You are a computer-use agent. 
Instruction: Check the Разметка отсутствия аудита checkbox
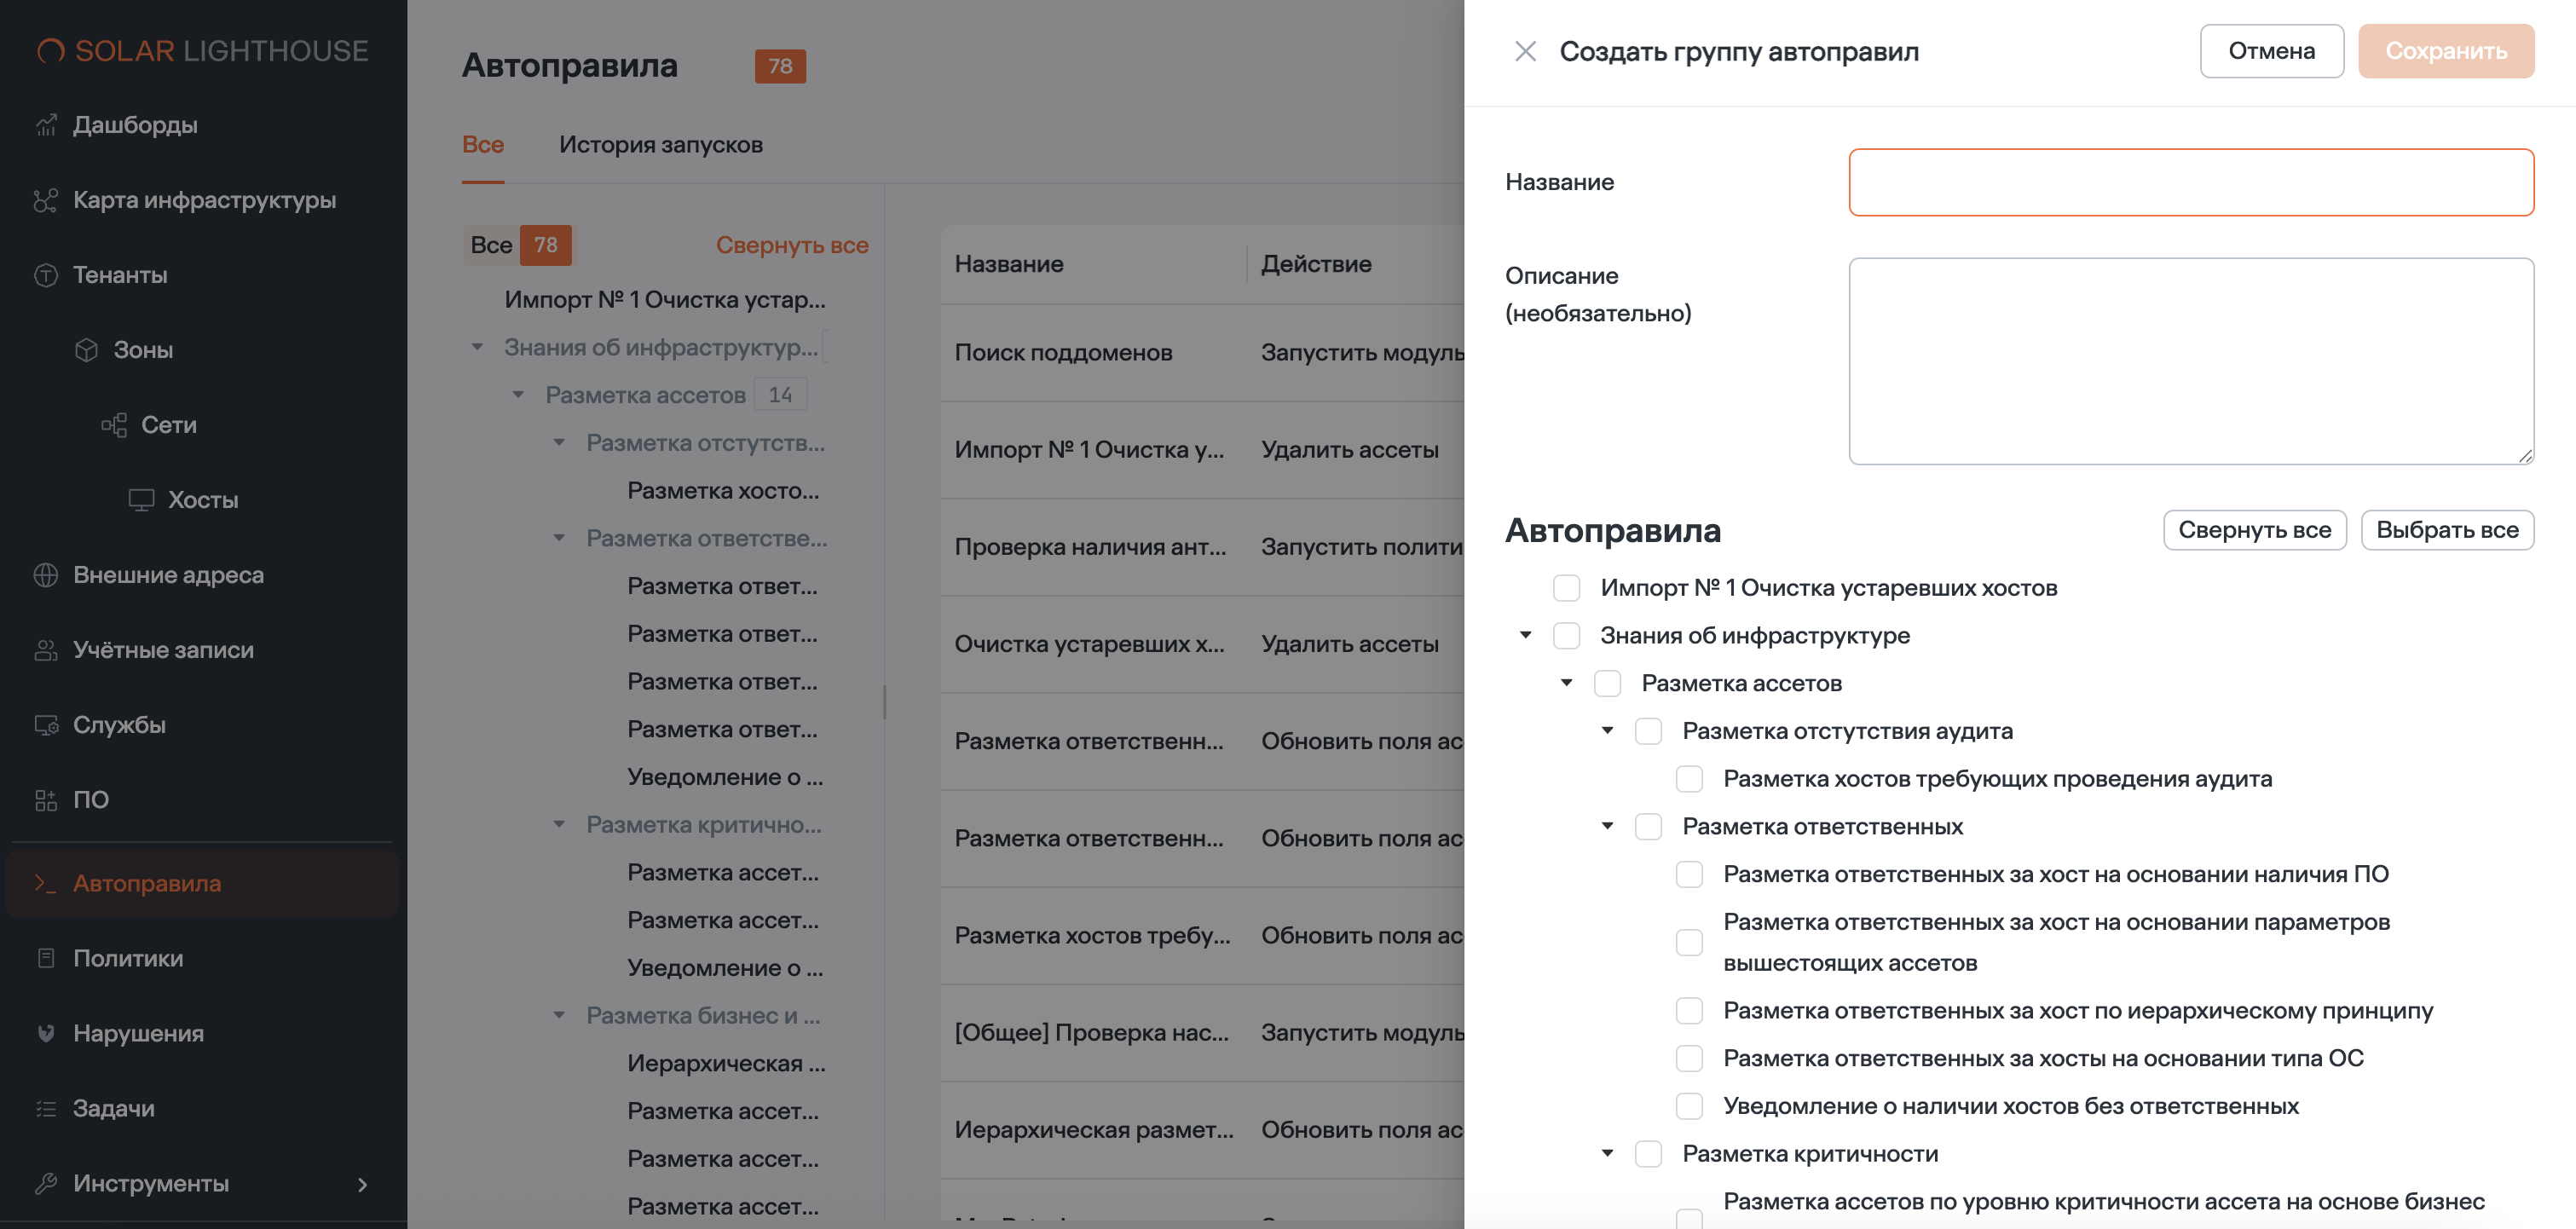click(1649, 732)
